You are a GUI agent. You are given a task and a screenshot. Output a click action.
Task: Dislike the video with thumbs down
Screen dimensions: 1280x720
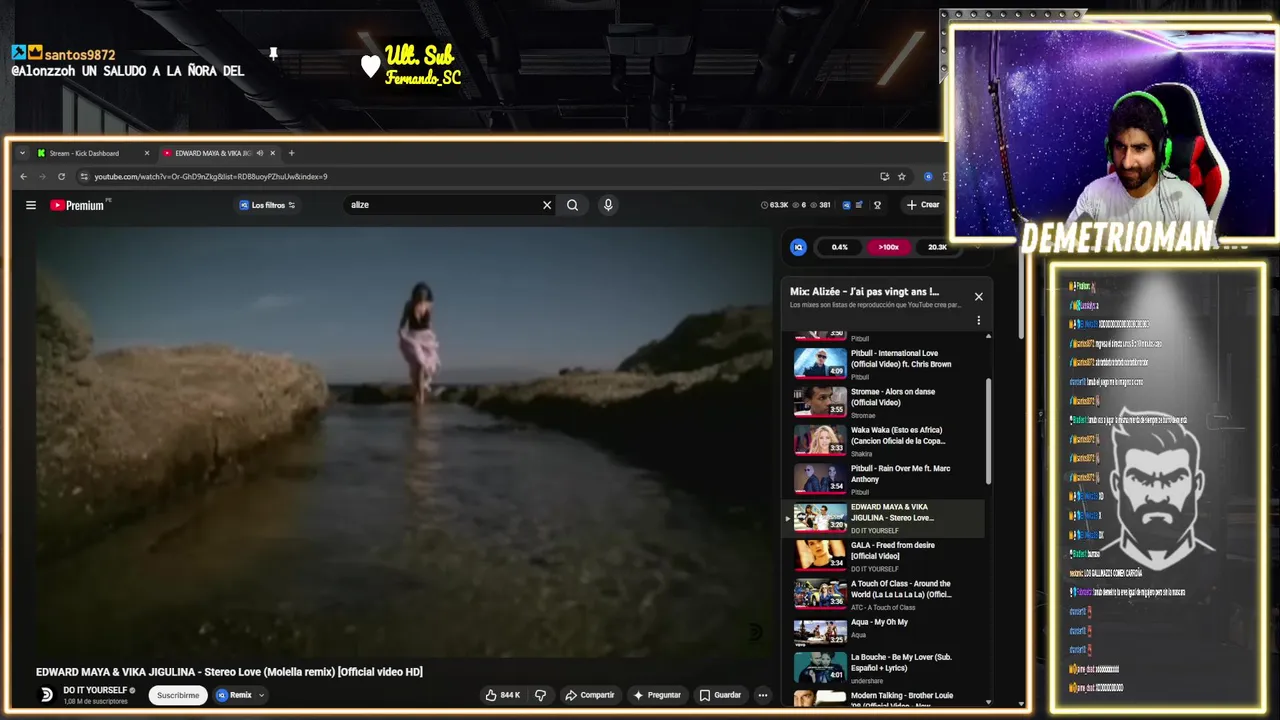click(x=540, y=695)
